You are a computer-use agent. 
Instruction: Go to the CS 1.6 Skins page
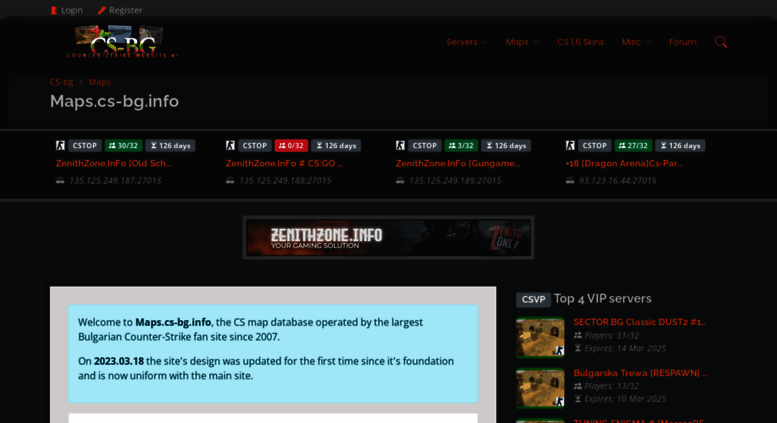click(580, 42)
